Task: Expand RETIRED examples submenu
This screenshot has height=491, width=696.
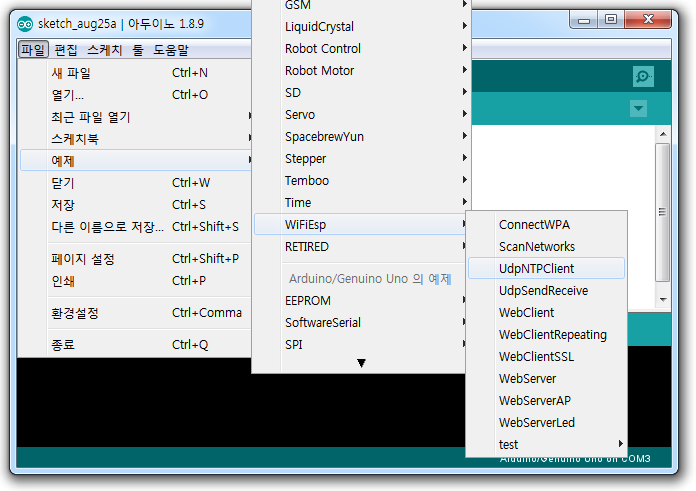Action: pos(360,246)
